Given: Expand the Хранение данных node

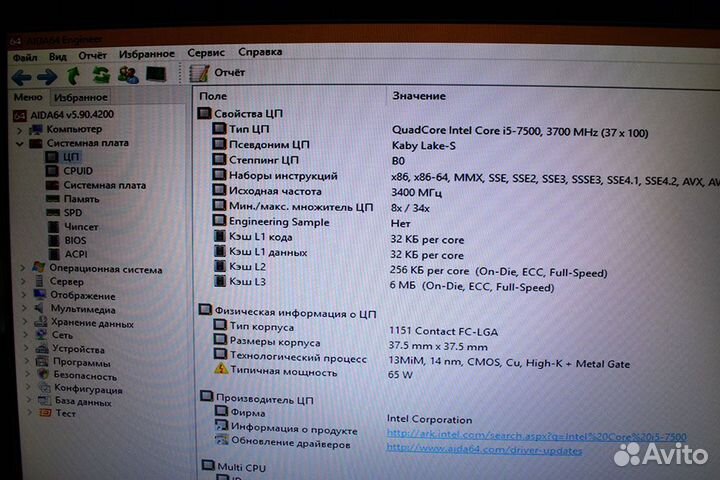Looking at the screenshot, I should click(x=26, y=322).
